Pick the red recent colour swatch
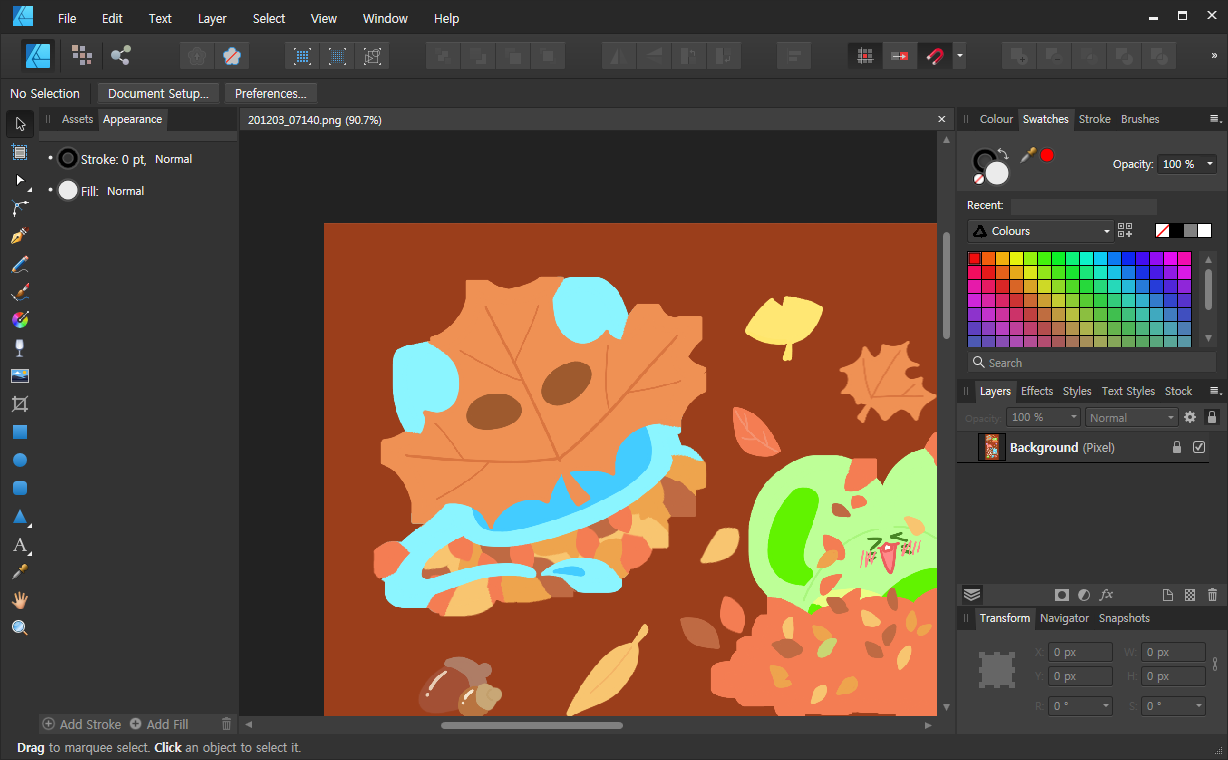Viewport: 1228px width, 760px height. [x=1047, y=155]
